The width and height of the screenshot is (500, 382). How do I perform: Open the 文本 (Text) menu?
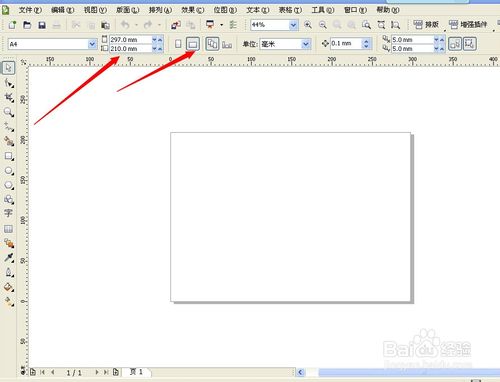coord(258,10)
